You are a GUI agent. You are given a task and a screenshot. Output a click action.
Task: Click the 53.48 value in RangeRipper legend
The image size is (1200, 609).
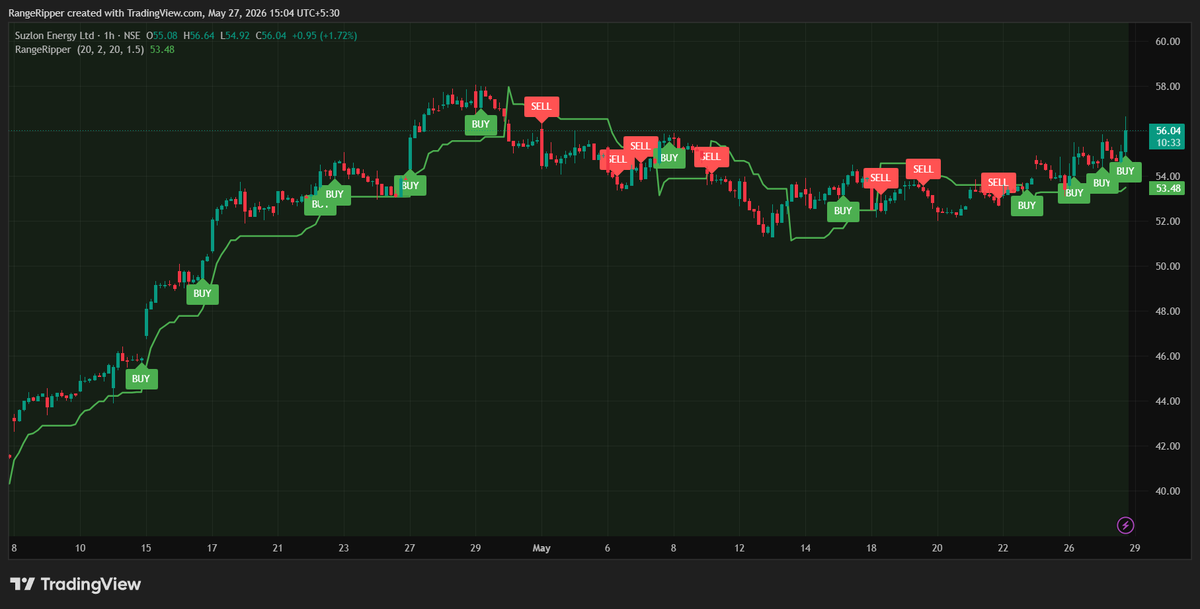[162, 50]
